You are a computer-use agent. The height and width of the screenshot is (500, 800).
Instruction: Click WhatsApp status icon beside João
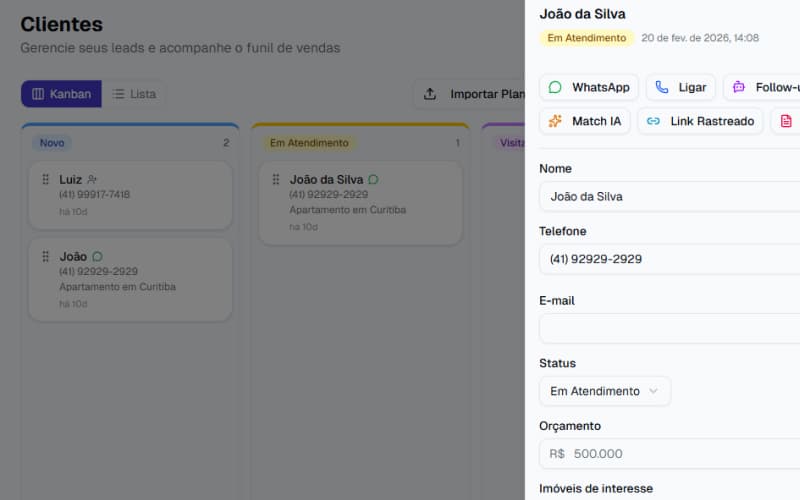(x=97, y=256)
